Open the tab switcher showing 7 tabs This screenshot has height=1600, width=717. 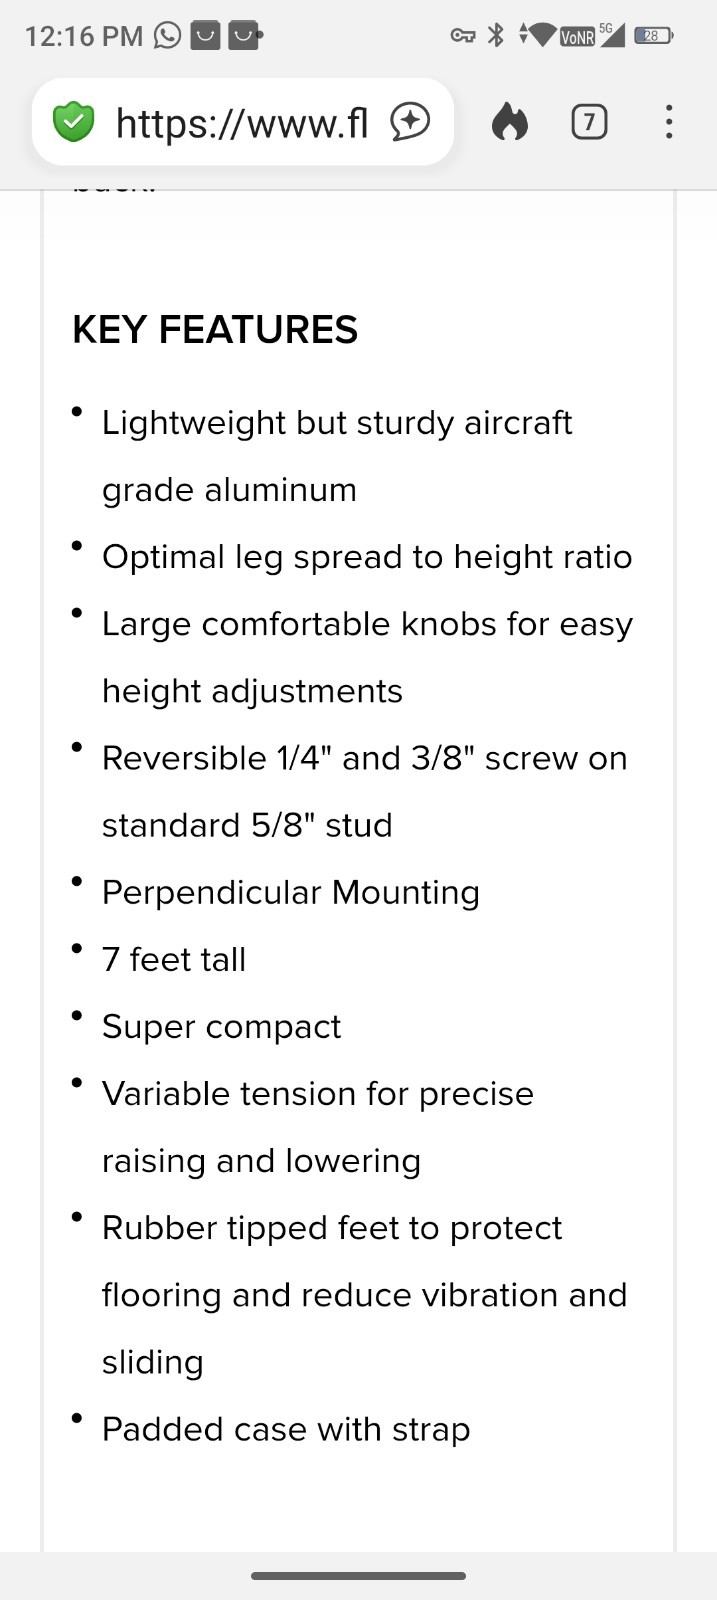(589, 122)
